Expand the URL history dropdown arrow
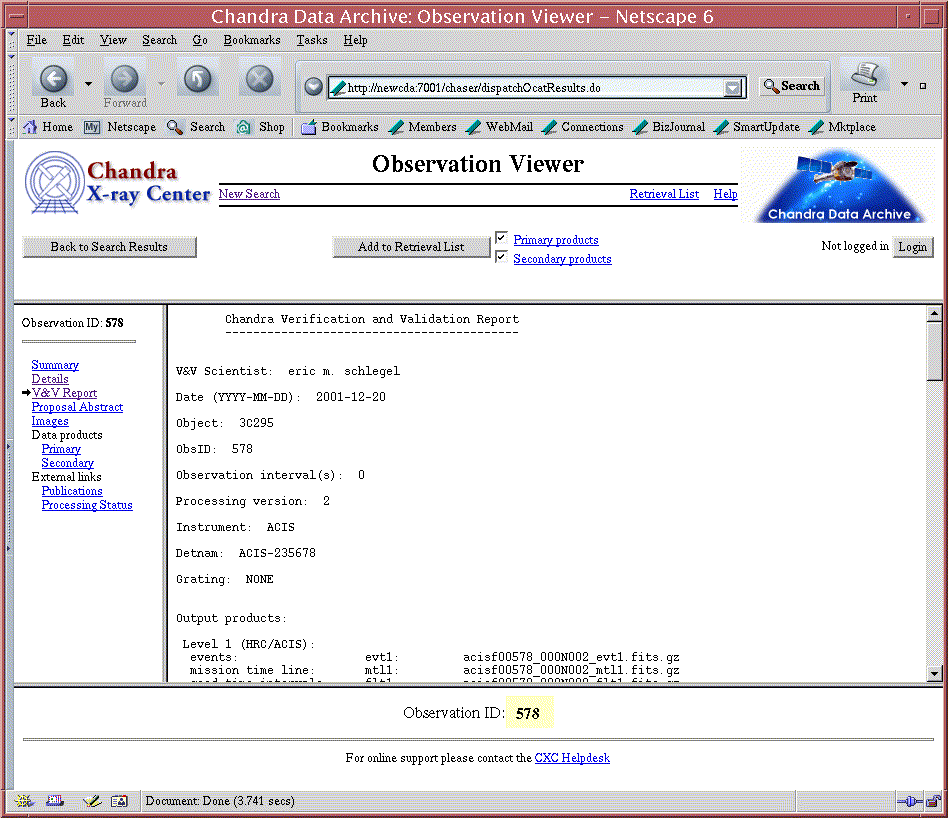 [x=735, y=88]
